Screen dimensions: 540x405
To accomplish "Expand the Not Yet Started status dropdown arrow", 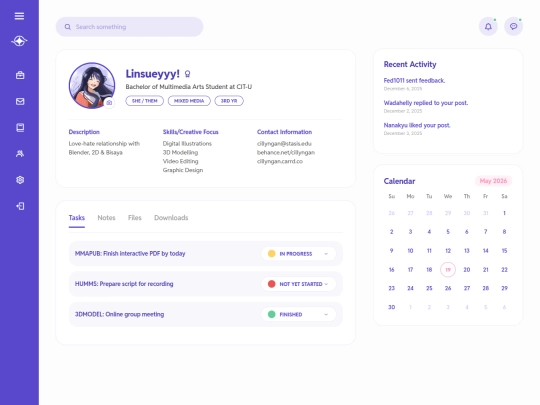I will pyautogui.click(x=326, y=284).
